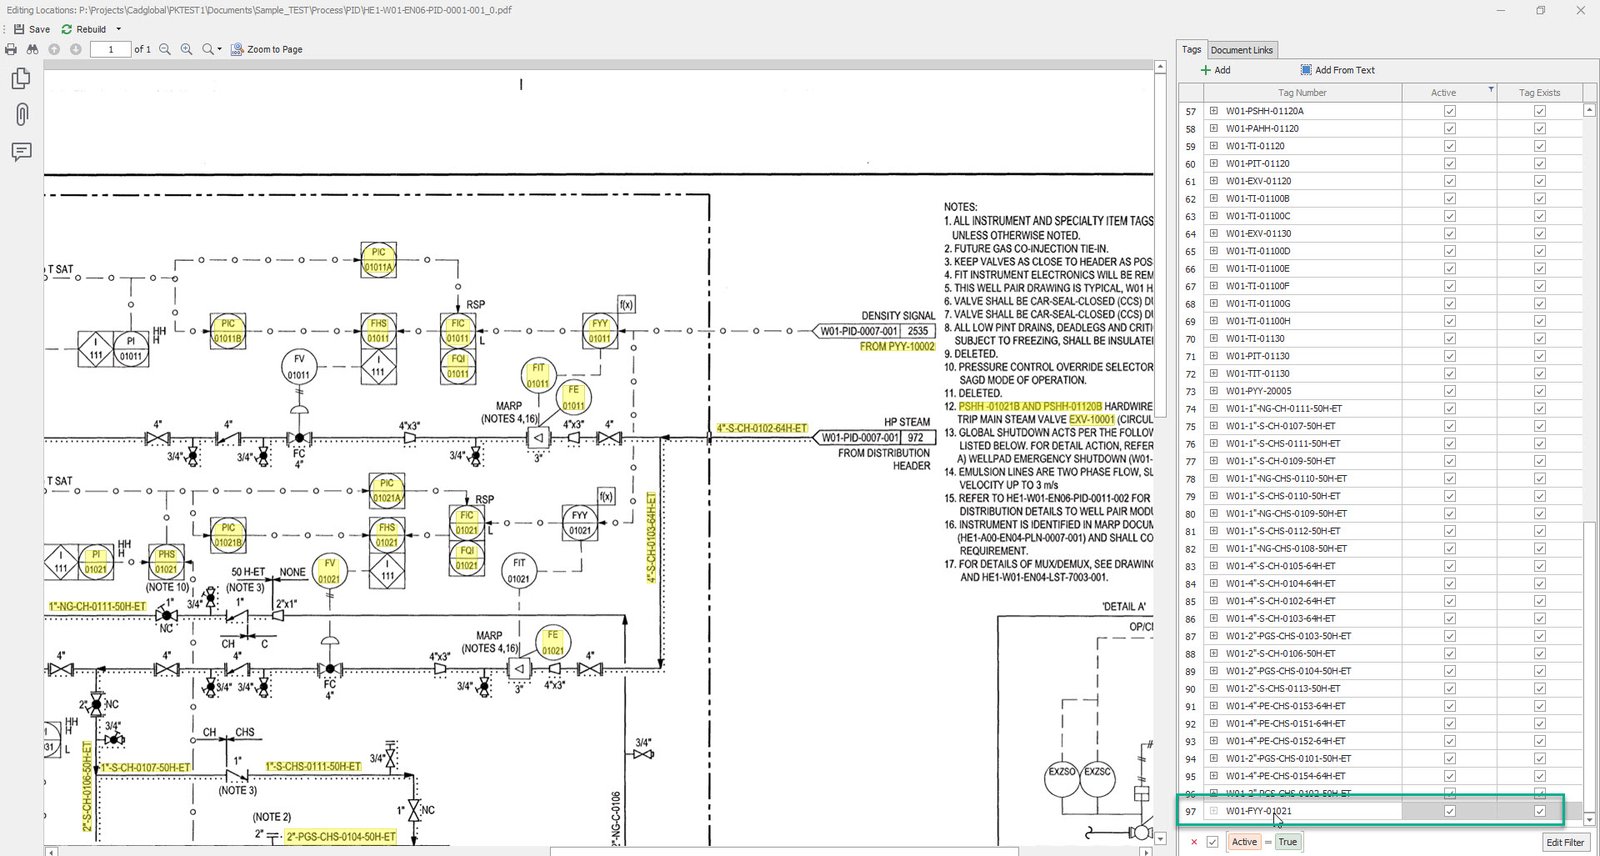Click the Zoom Out magnifier icon

pyautogui.click(x=165, y=49)
